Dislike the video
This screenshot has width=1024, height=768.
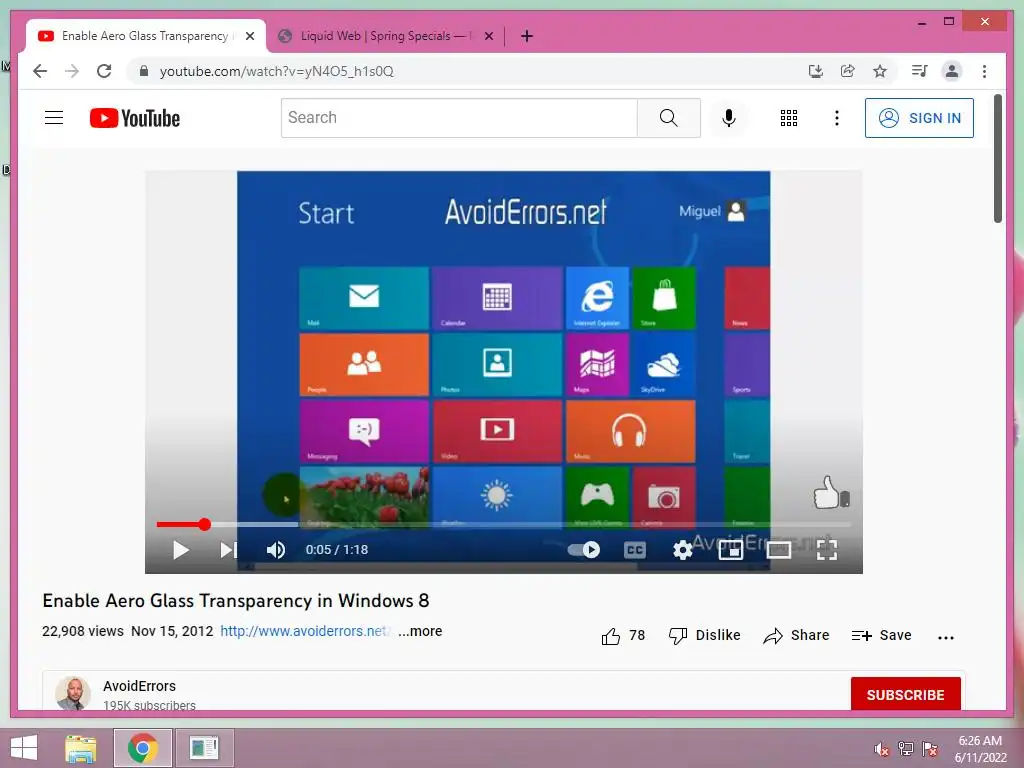click(704, 635)
